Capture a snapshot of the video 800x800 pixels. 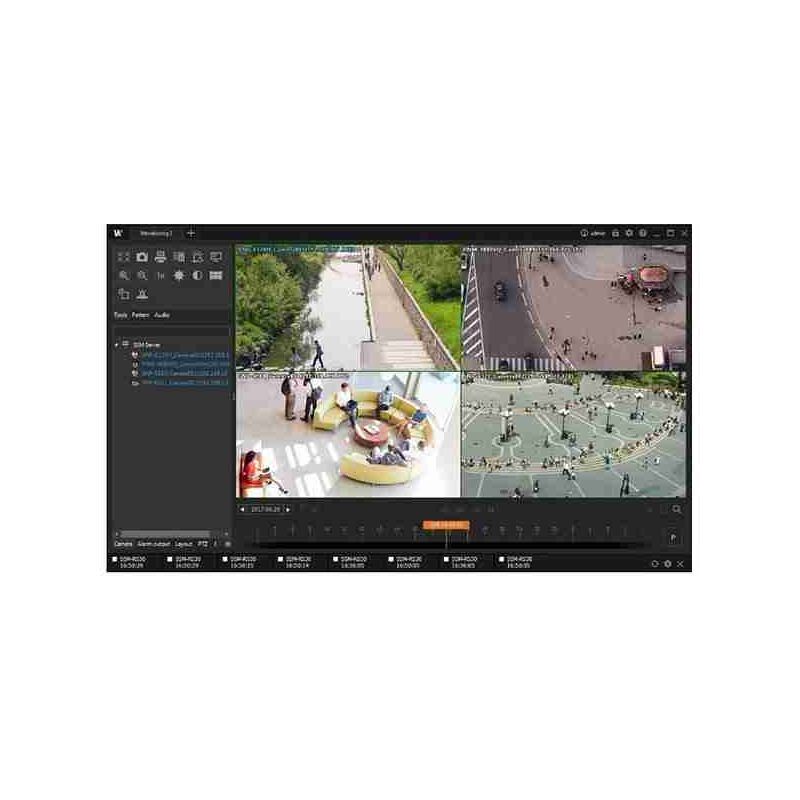pyautogui.click(x=141, y=257)
